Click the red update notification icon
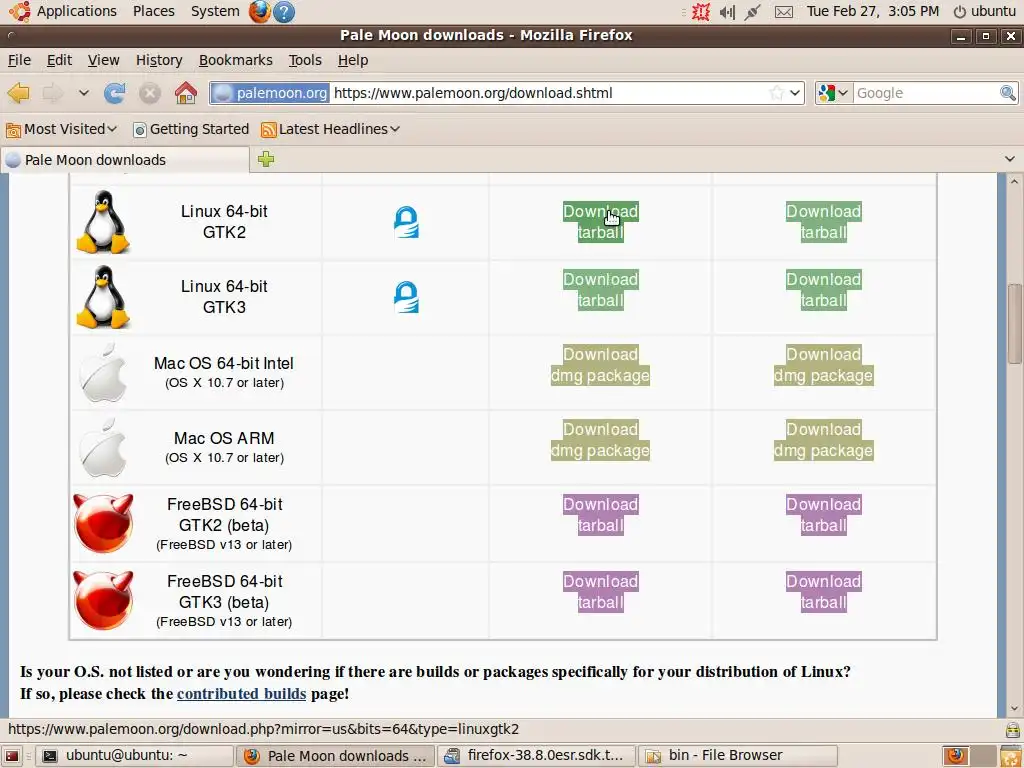The image size is (1024, 768). (x=701, y=12)
